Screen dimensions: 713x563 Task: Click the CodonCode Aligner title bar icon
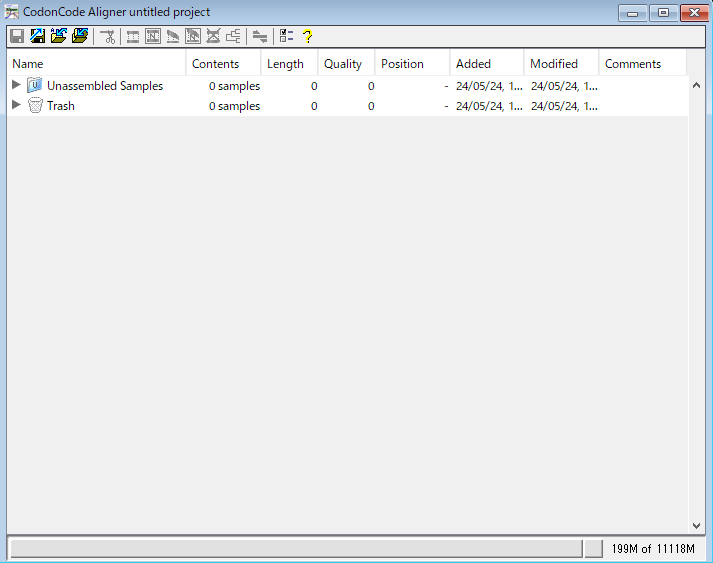point(12,12)
